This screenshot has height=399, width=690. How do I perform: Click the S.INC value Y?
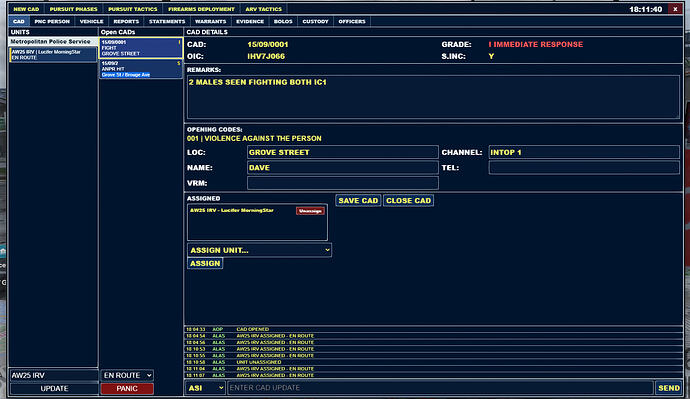(x=491, y=56)
